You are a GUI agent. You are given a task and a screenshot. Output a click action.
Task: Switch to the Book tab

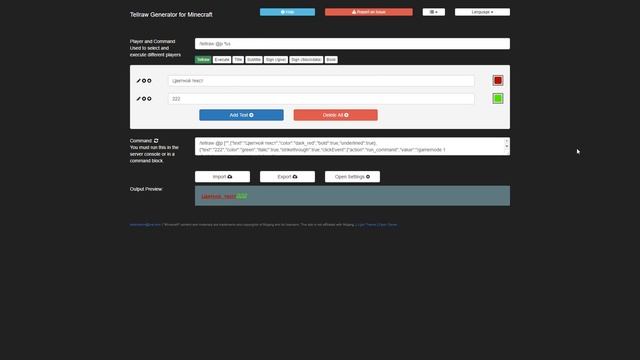(331, 60)
